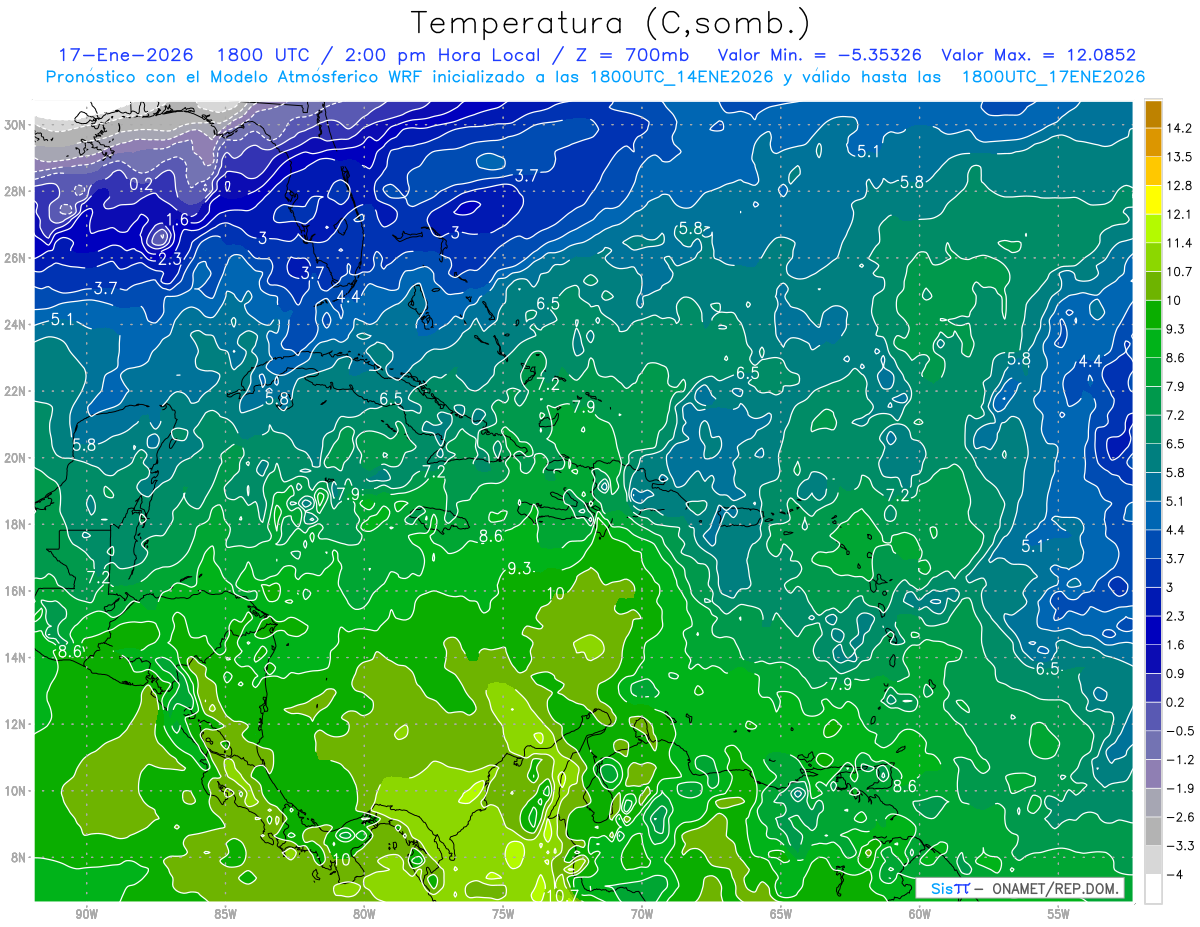Image resolution: width=1200 pixels, height=927 pixels.
Task: Click the 0.2 contour label on the map
Action: point(142,185)
